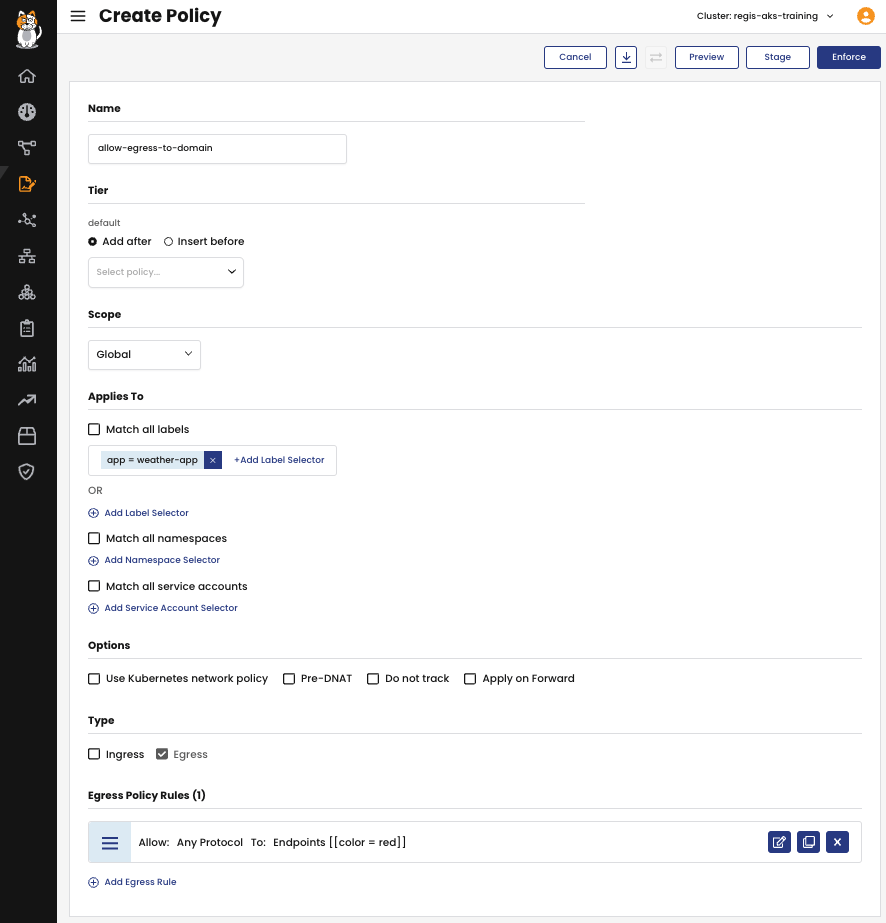This screenshot has width=886, height=923.
Task: Click the user profile avatar icon
Action: pyautogui.click(x=865, y=16)
